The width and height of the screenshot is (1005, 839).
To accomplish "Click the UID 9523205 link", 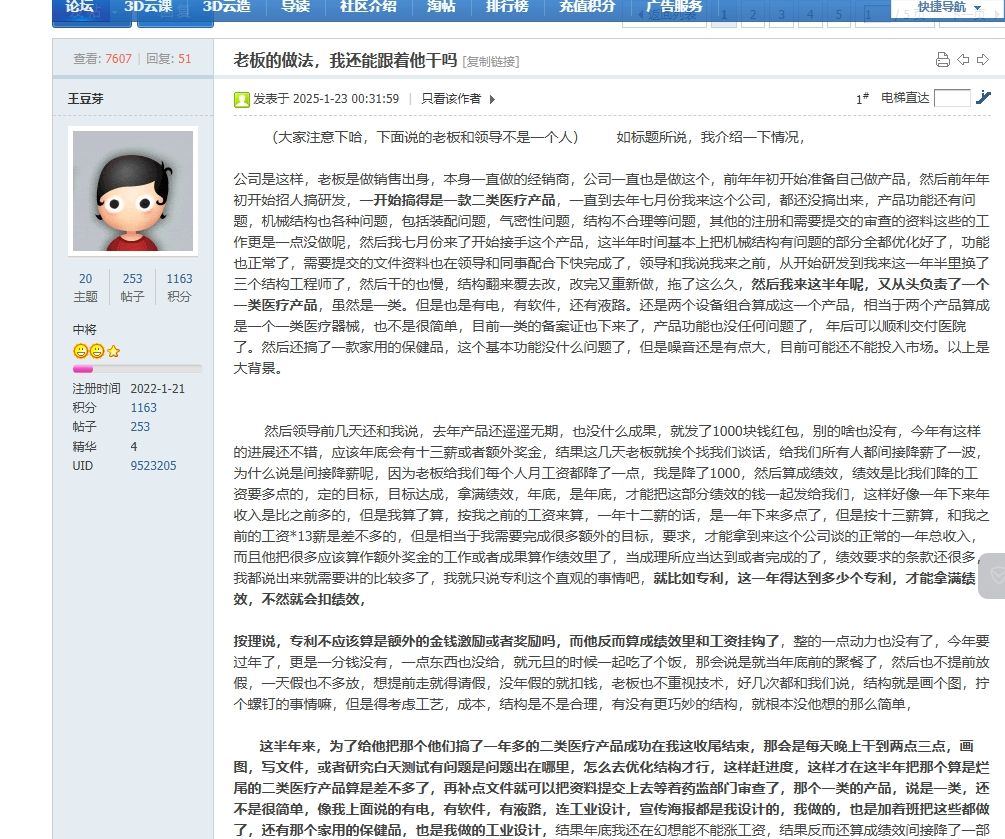I will pos(153,465).
